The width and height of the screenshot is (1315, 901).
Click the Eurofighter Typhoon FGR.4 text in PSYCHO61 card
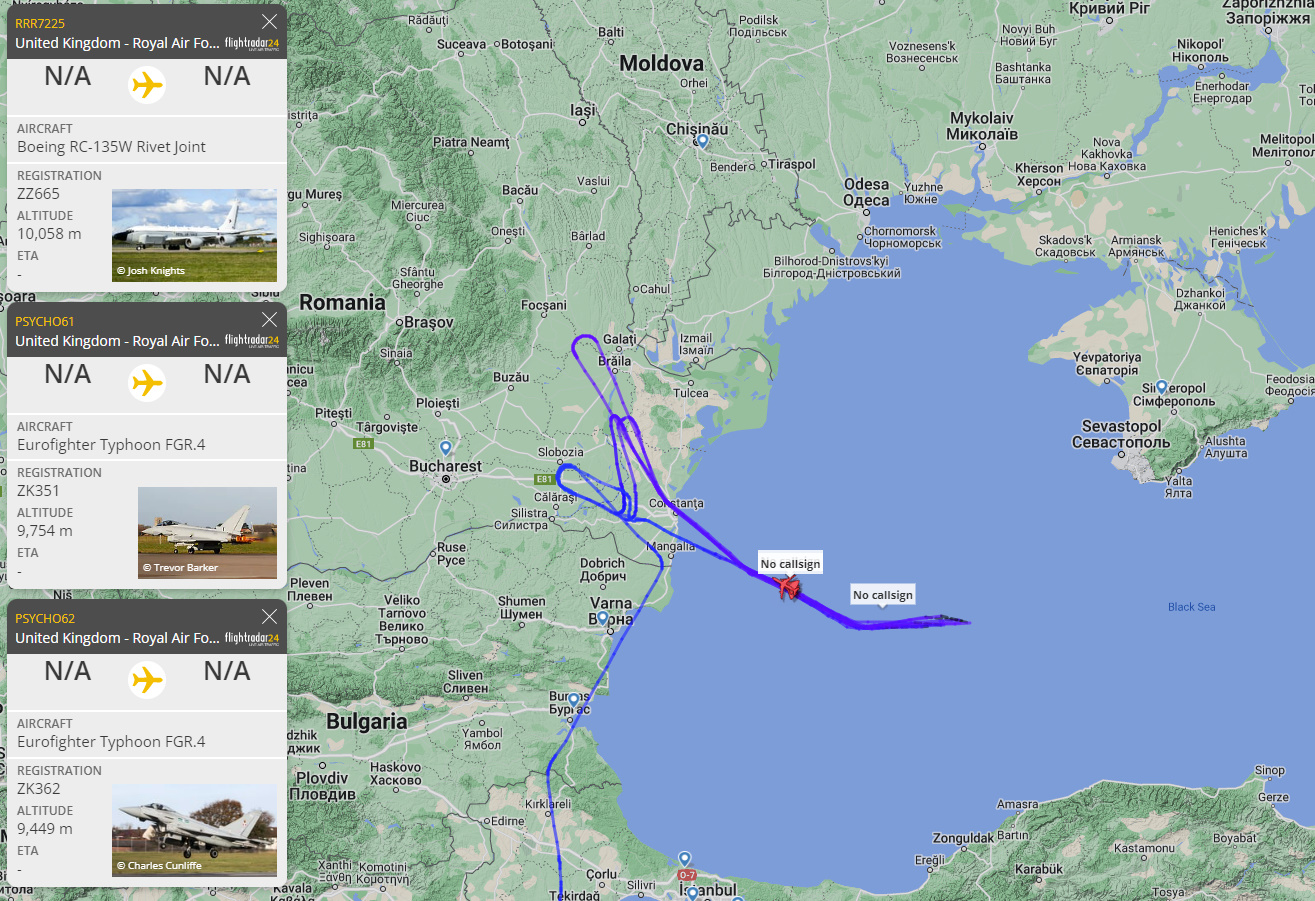(x=111, y=444)
